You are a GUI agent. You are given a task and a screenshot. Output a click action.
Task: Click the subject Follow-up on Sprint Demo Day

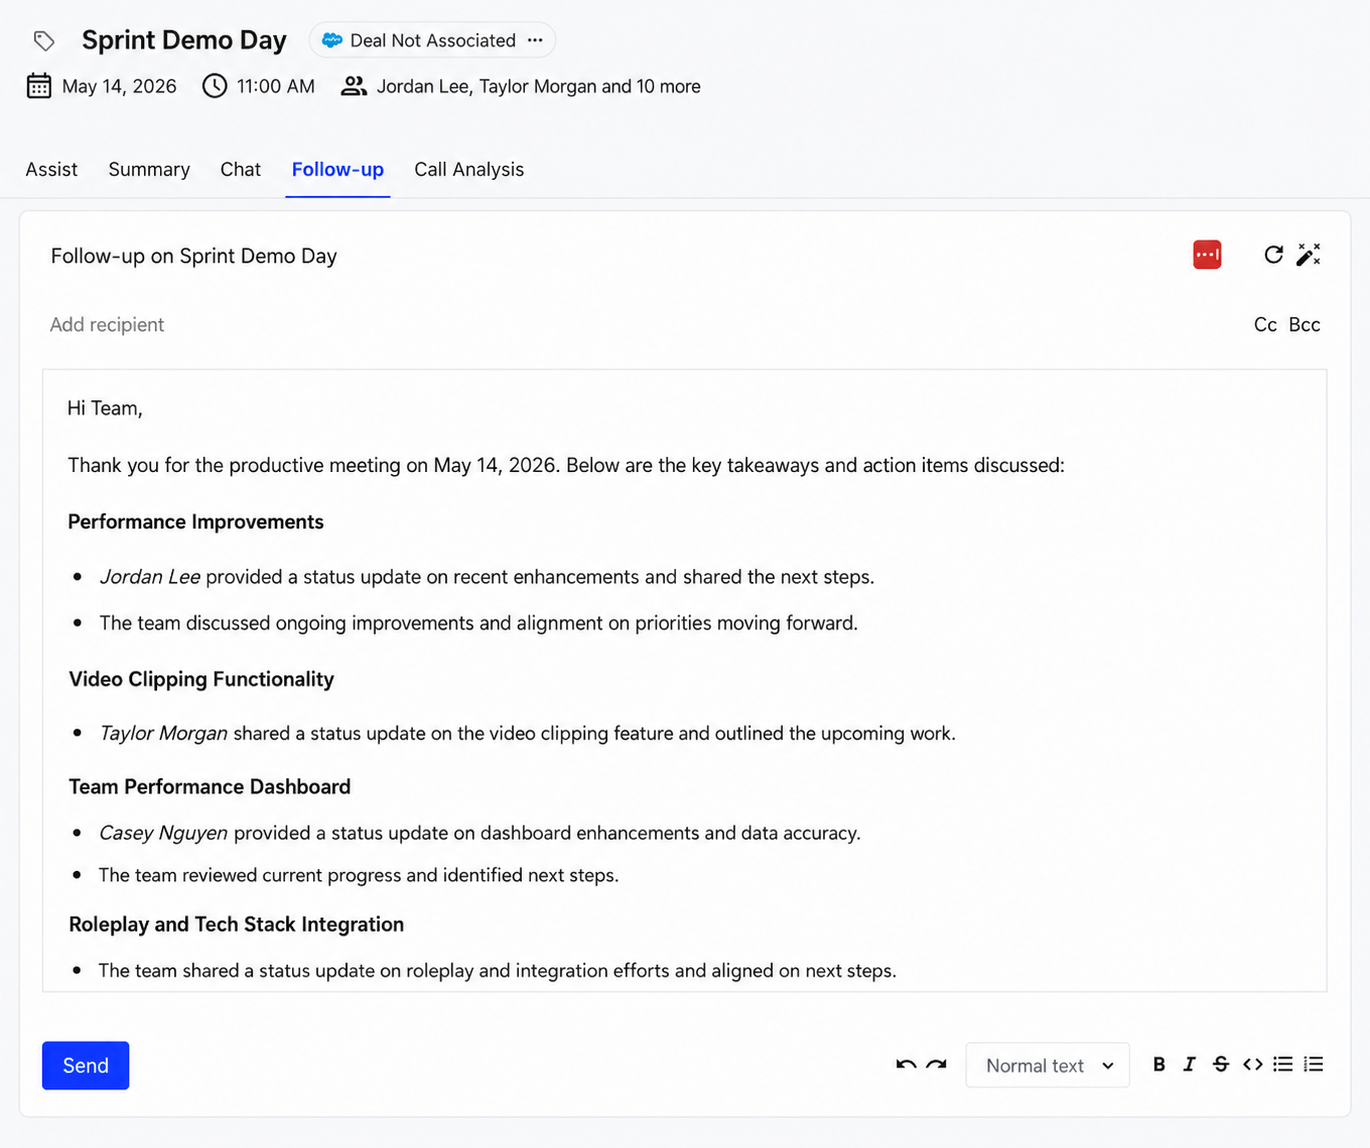pos(194,256)
